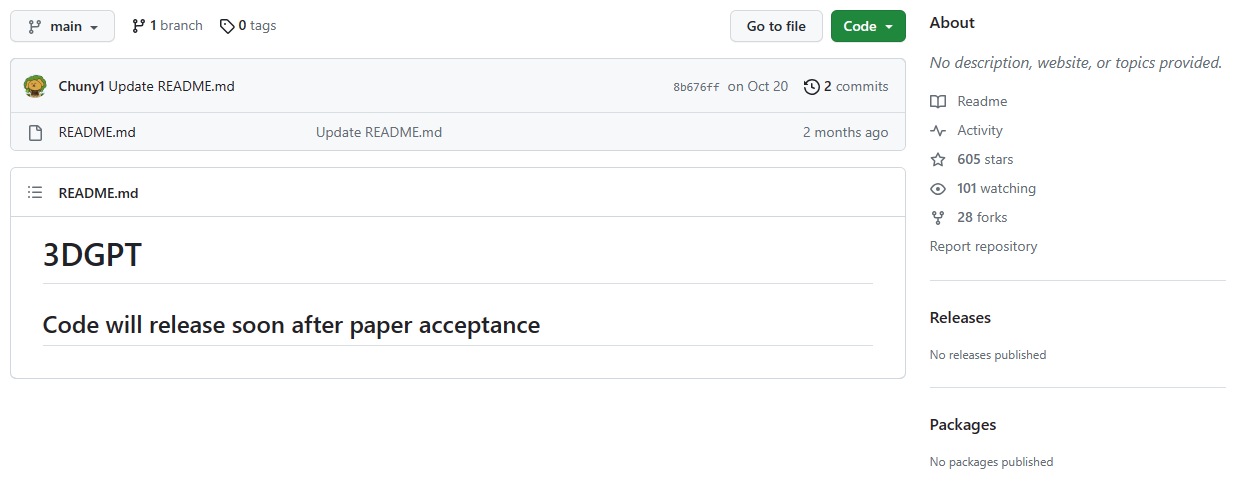Viewport: 1248px width, 485px height.
Task: Open Chuny1's avatar image
Action: [35, 86]
